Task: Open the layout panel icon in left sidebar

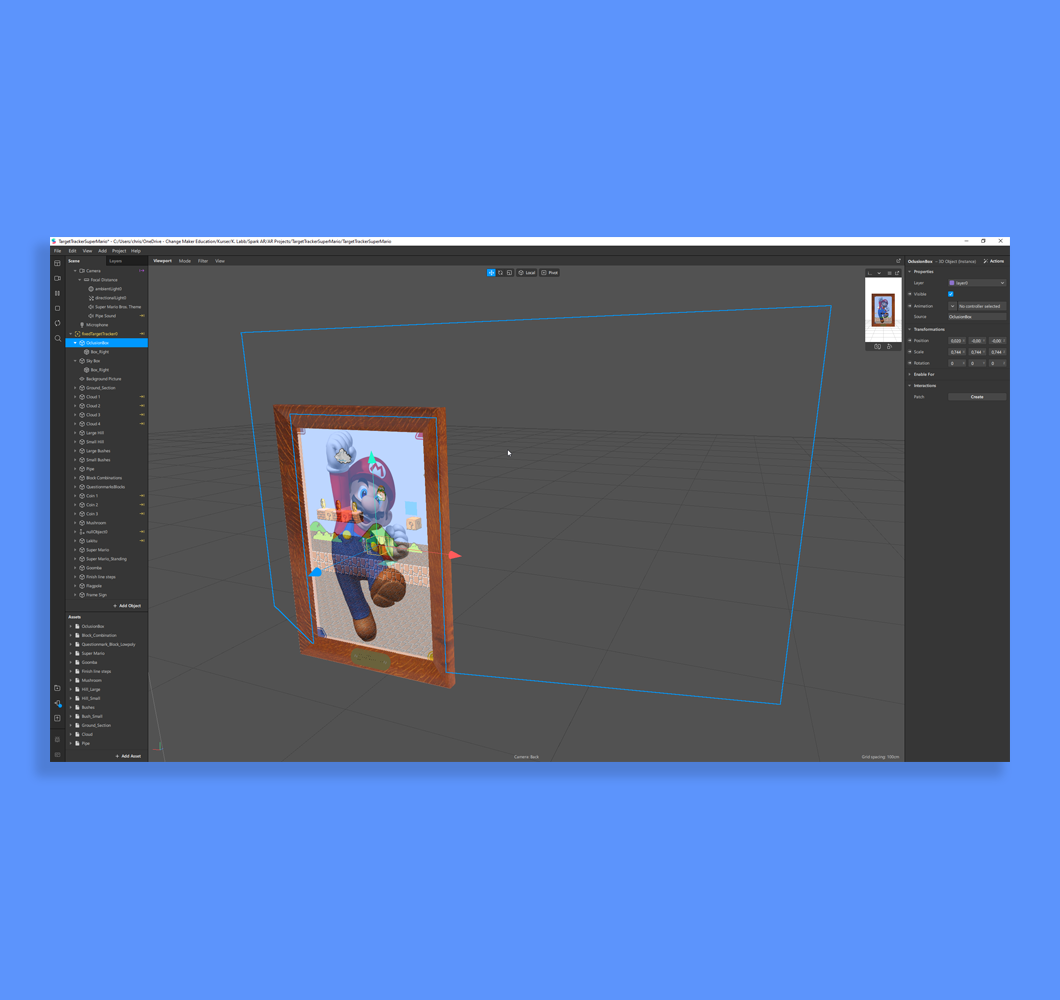Action: pyautogui.click(x=57, y=263)
